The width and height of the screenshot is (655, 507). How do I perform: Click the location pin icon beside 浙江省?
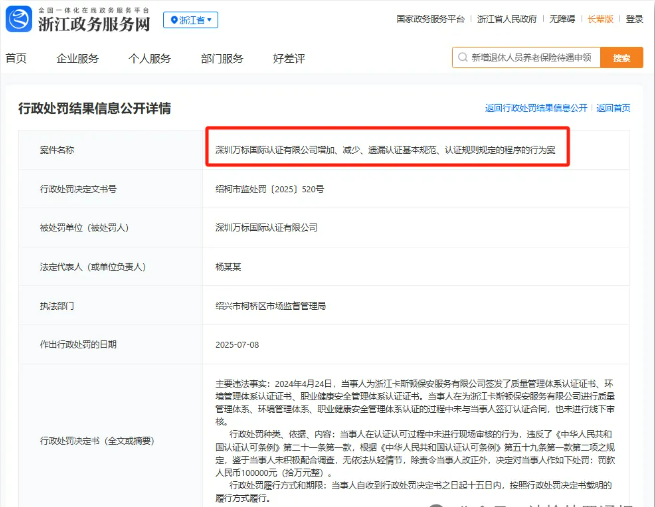coord(172,20)
